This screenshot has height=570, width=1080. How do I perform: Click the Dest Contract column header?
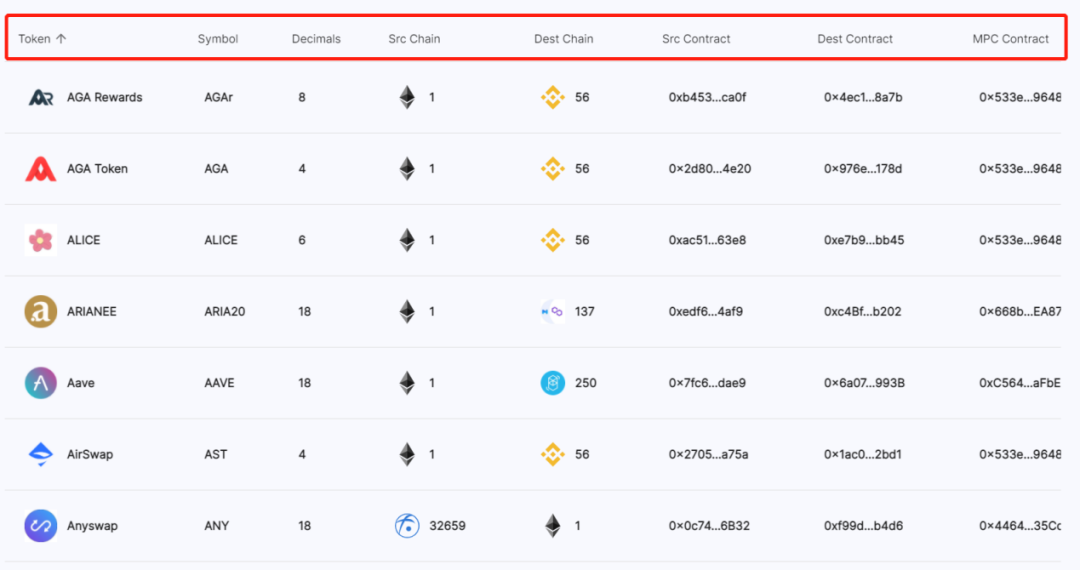coord(855,39)
